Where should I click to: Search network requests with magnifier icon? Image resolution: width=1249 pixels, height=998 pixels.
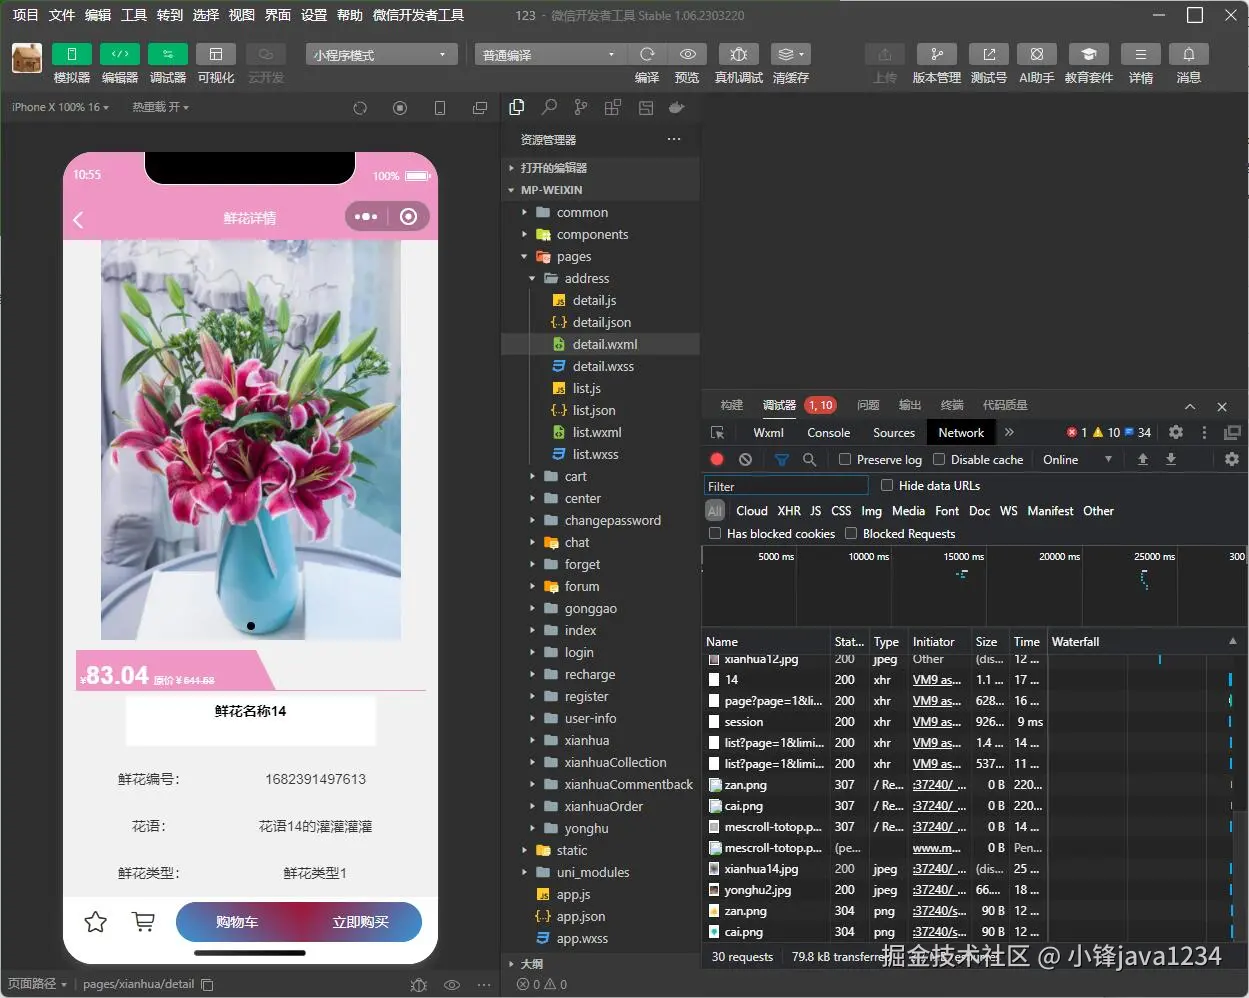(x=809, y=459)
